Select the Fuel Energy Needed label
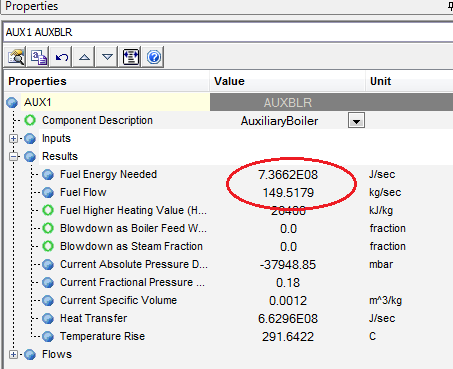453x369 pixels. pyautogui.click(x=108, y=174)
